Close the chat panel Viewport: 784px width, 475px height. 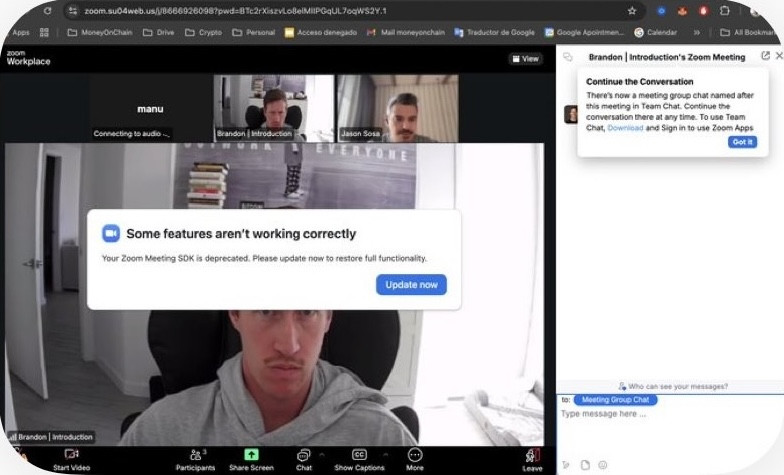coord(779,56)
